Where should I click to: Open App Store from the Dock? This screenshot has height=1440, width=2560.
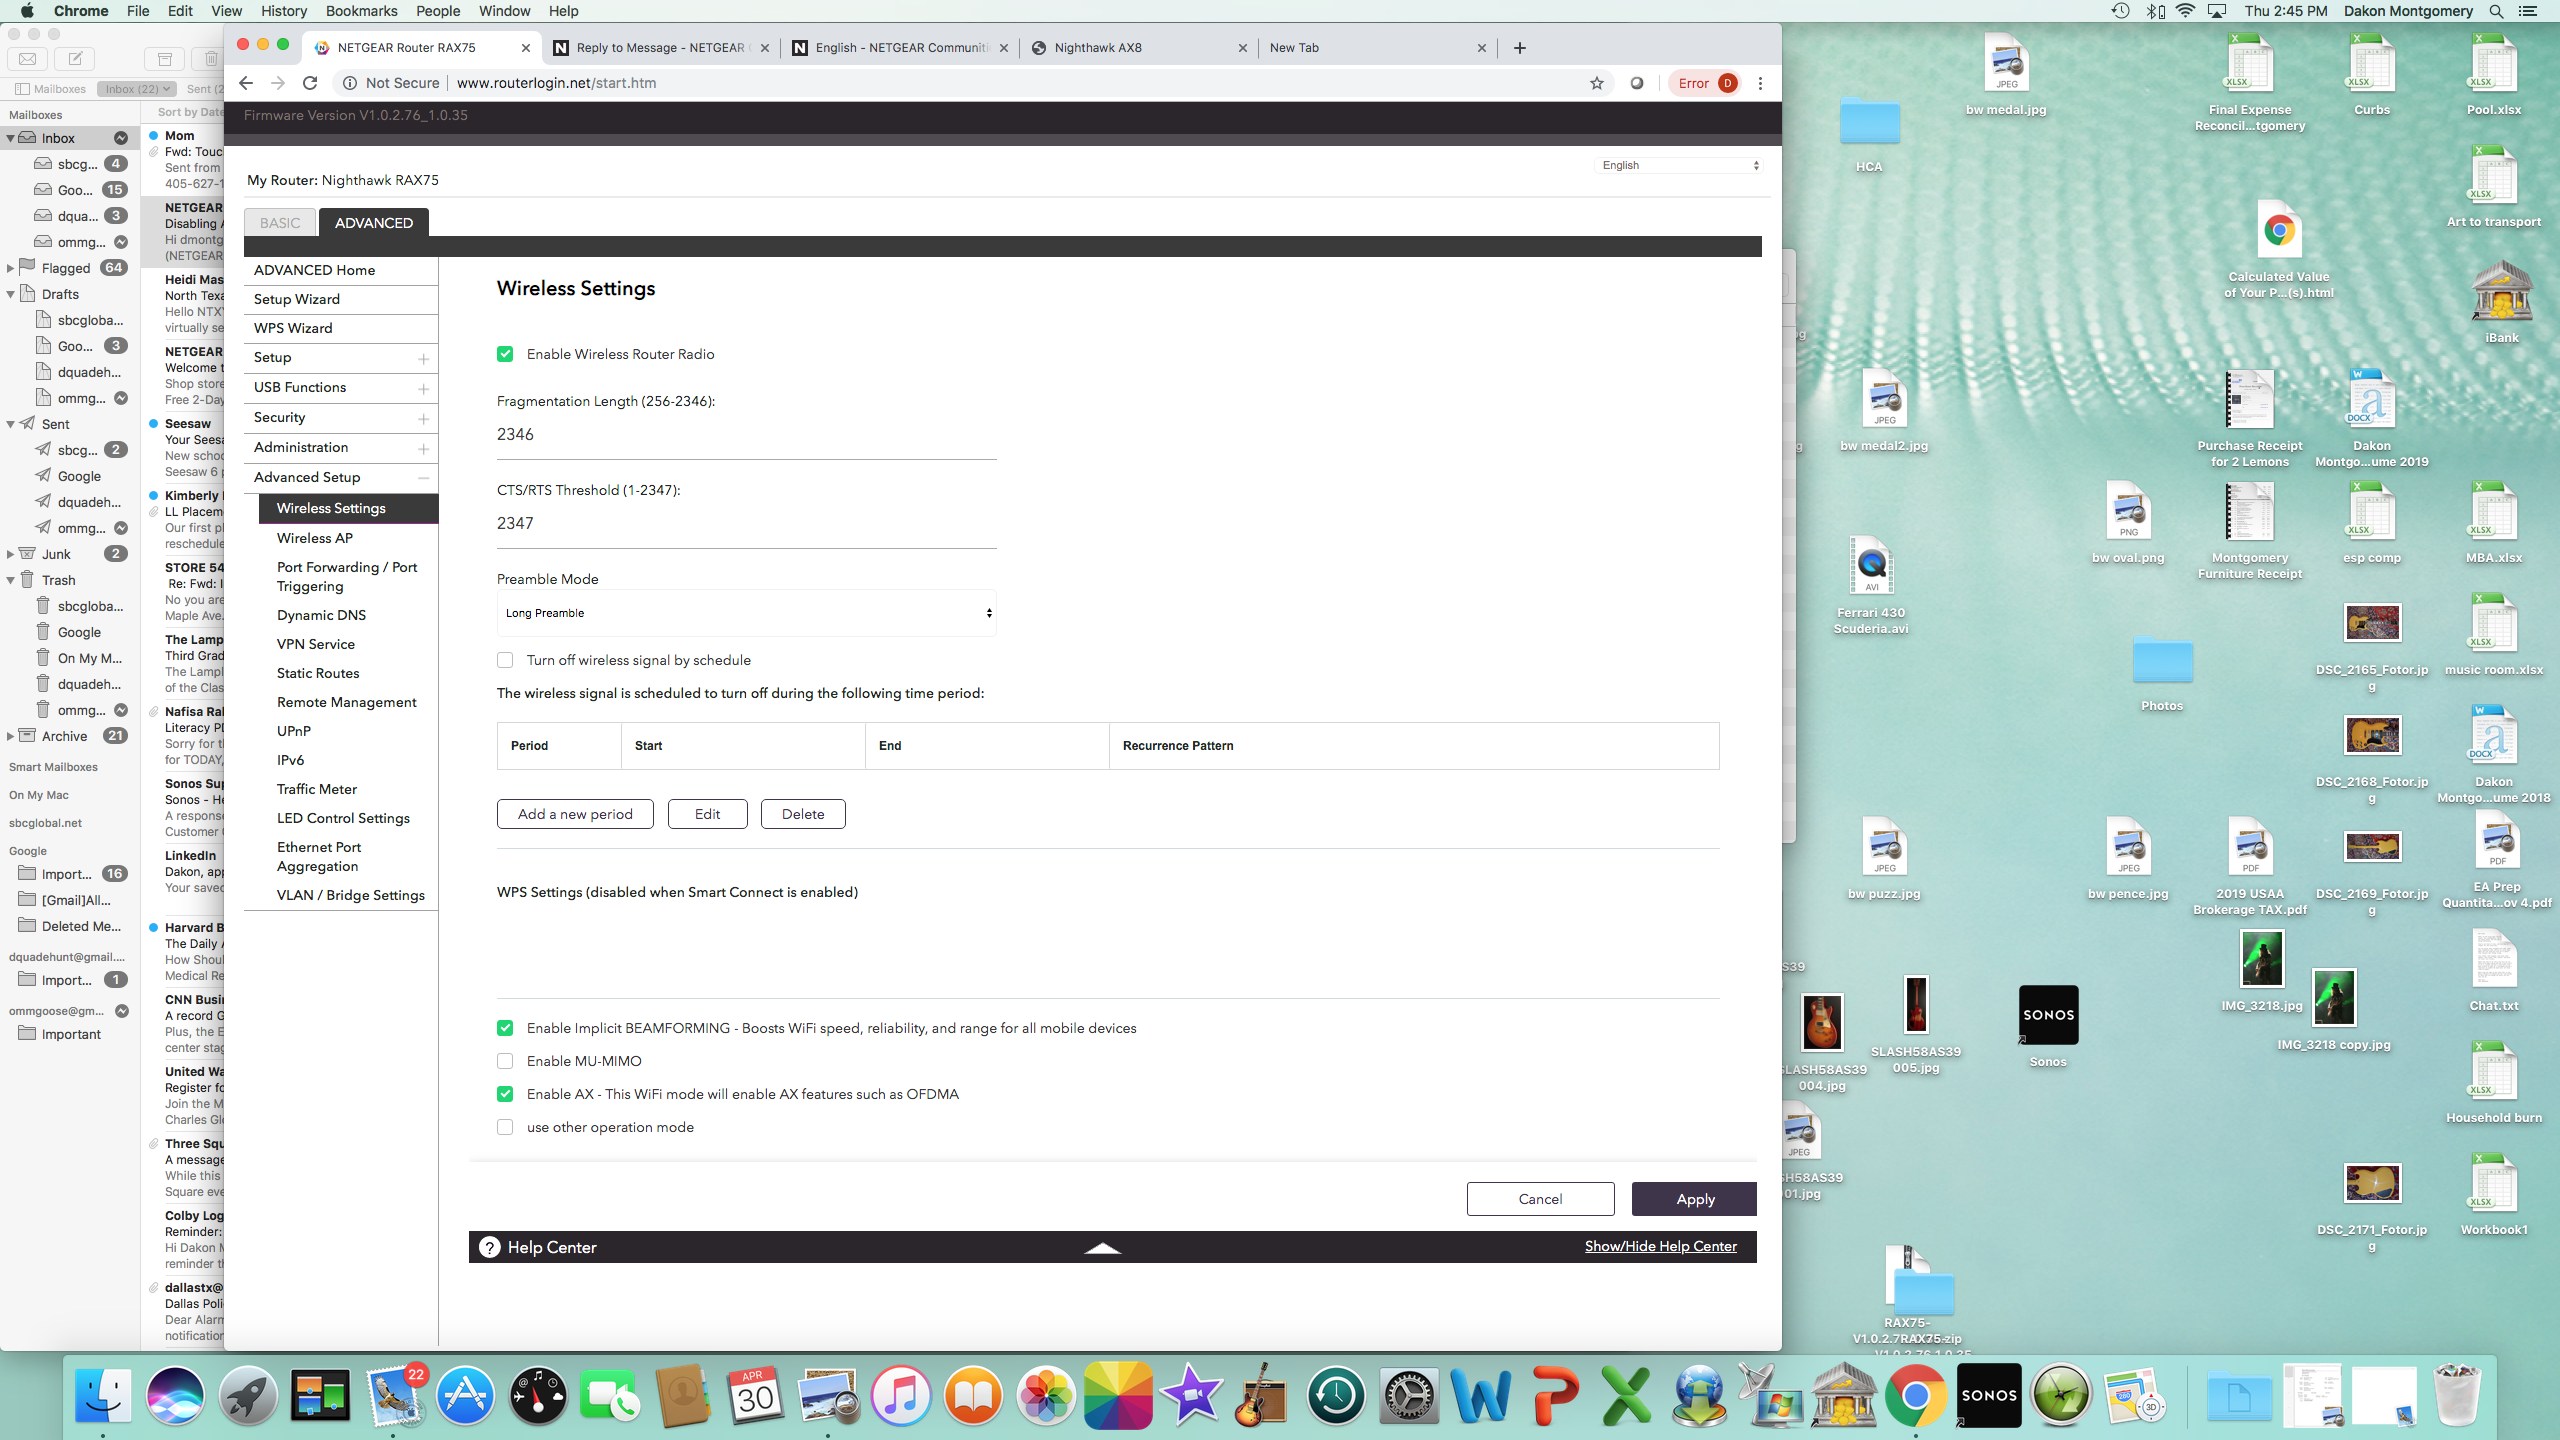(465, 1395)
